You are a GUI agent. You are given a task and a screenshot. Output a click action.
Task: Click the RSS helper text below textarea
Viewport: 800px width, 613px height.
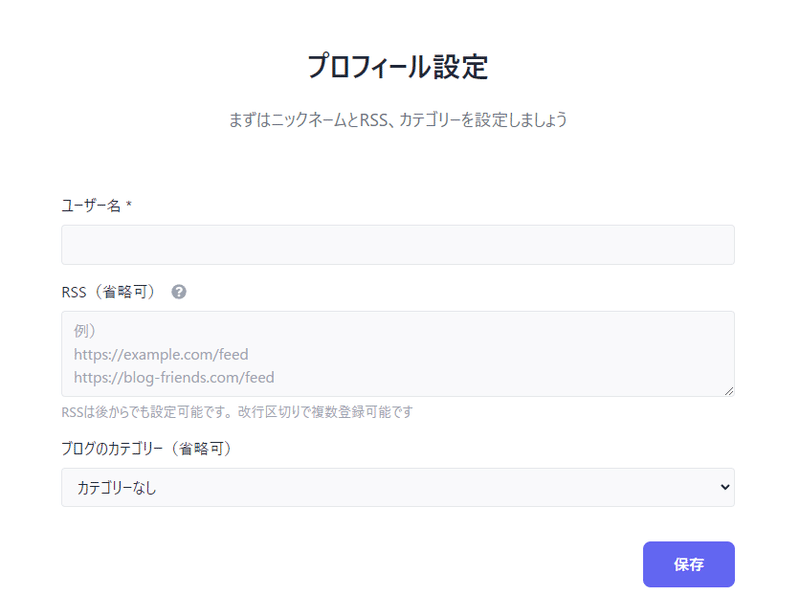pos(237,412)
